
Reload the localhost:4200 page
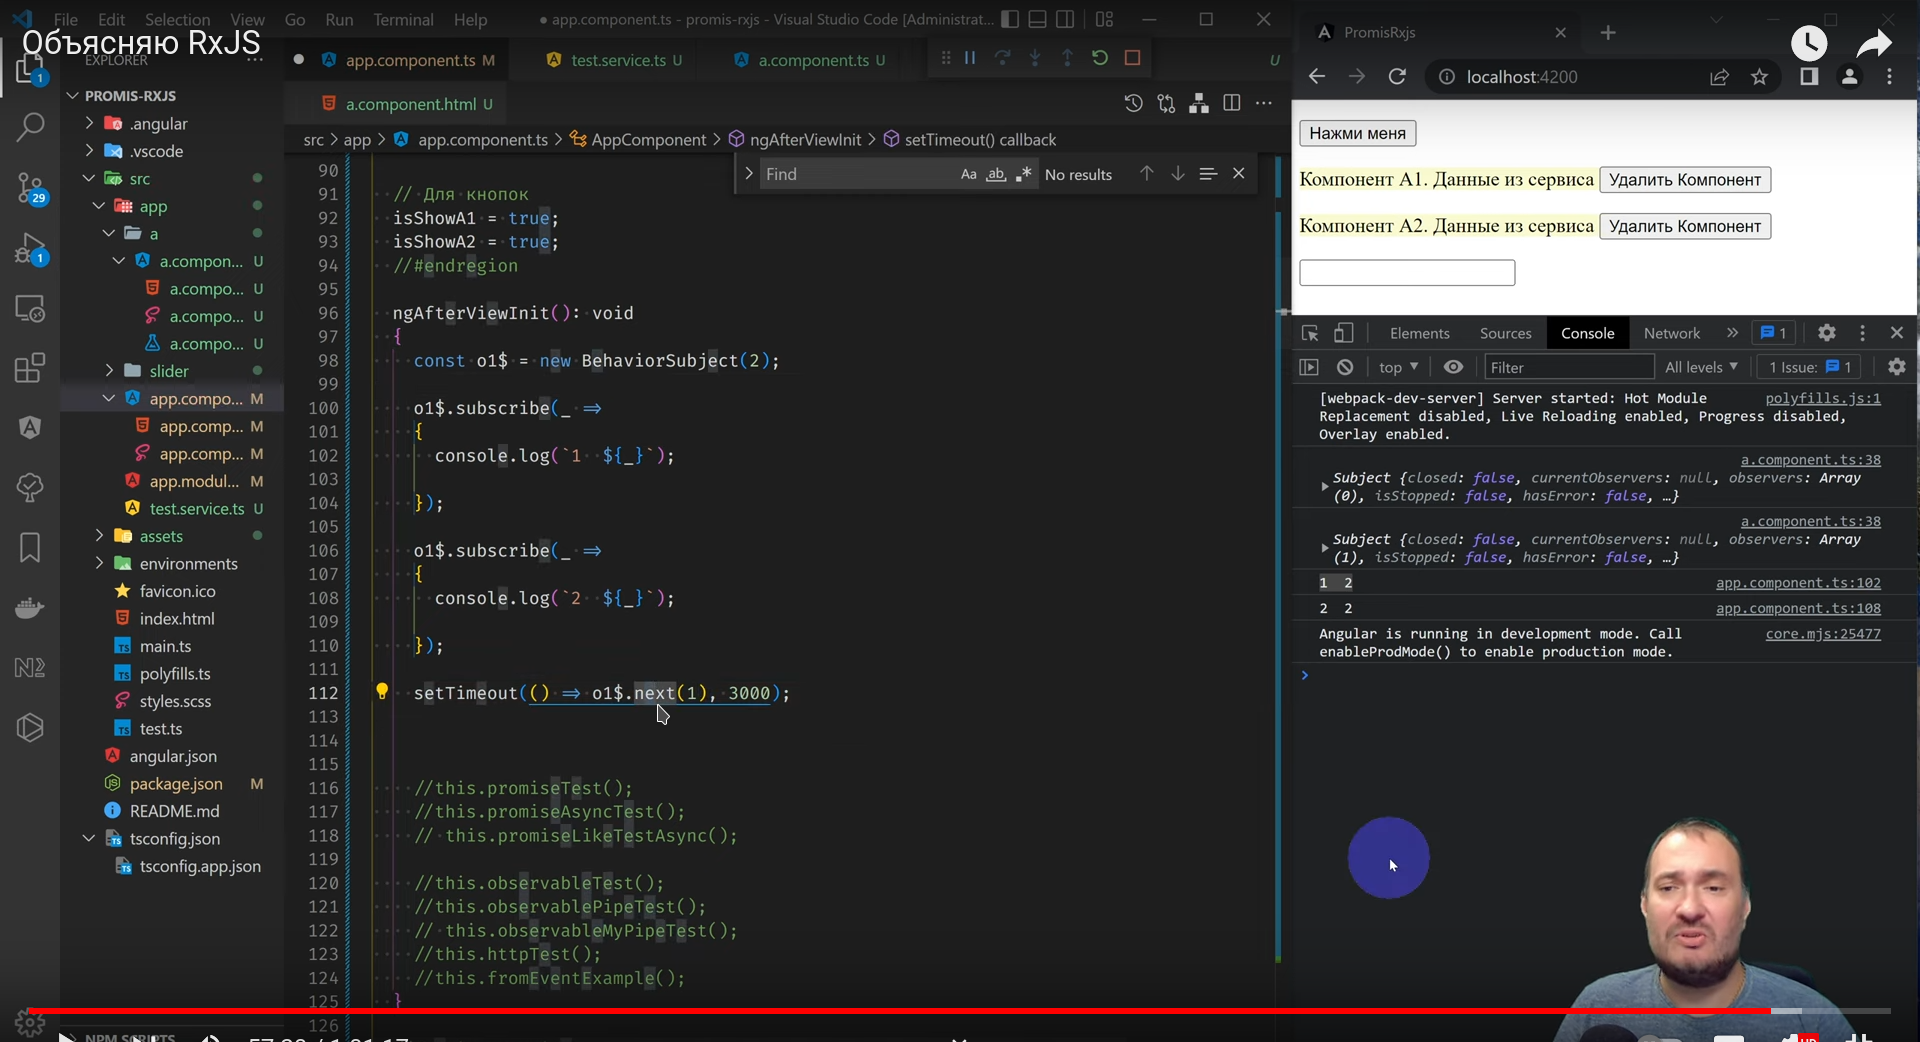tap(1397, 77)
